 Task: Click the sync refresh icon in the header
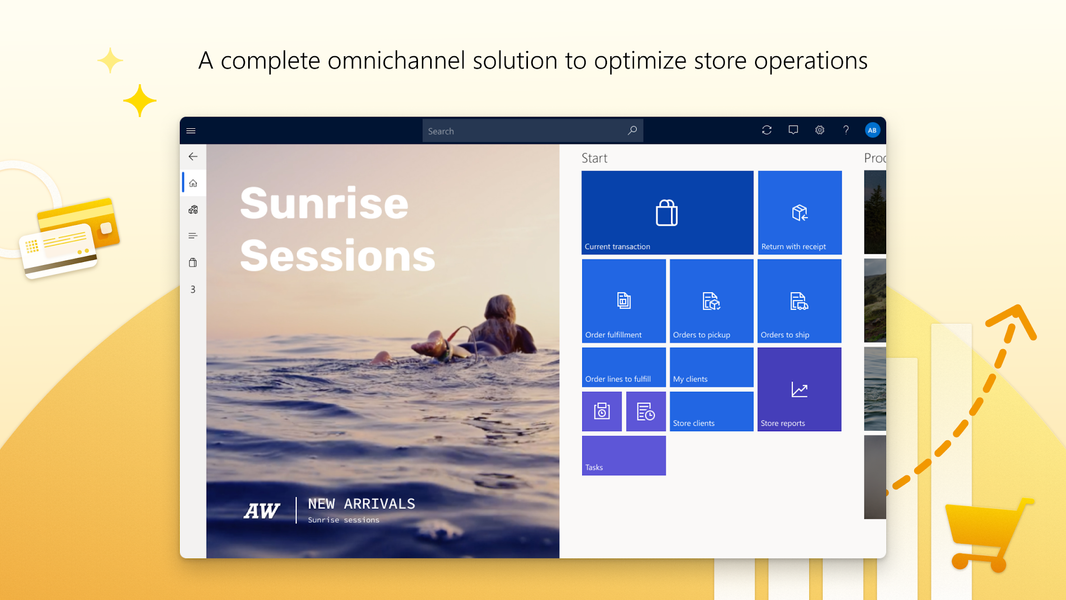(x=766, y=130)
